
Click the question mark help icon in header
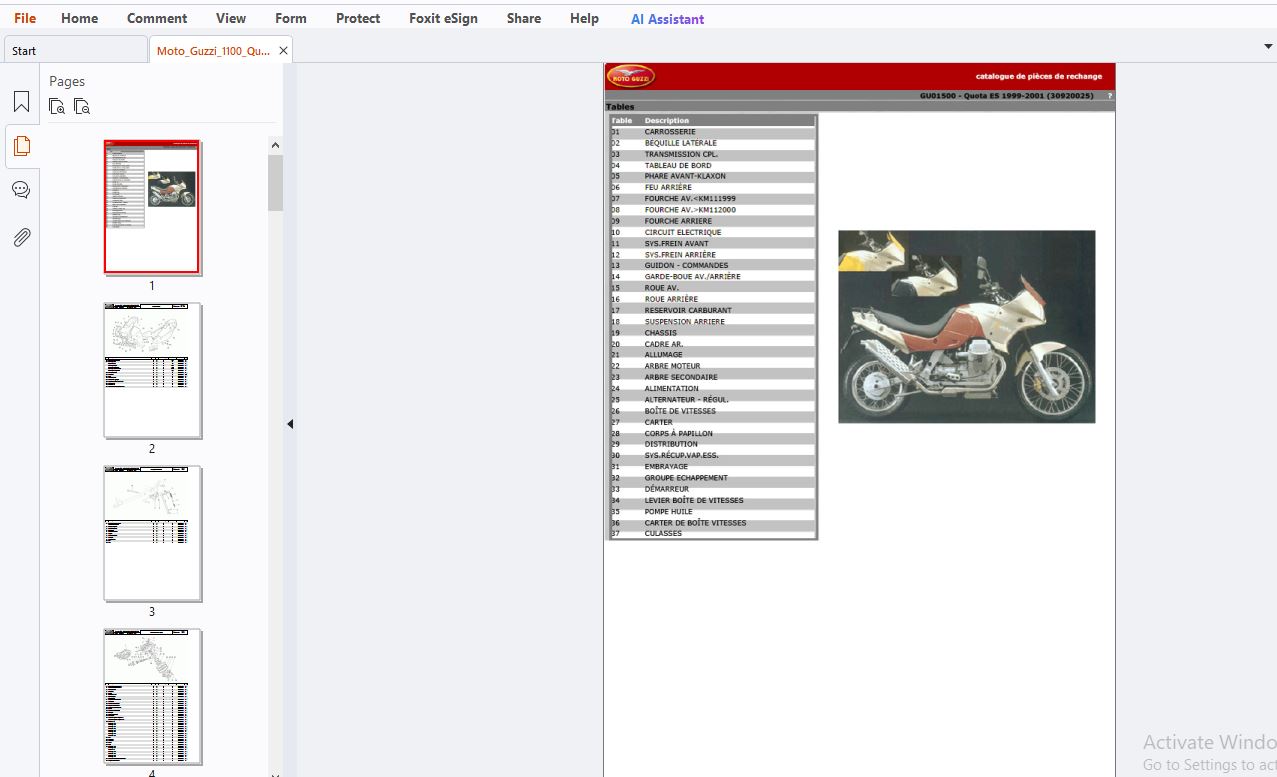click(1109, 96)
